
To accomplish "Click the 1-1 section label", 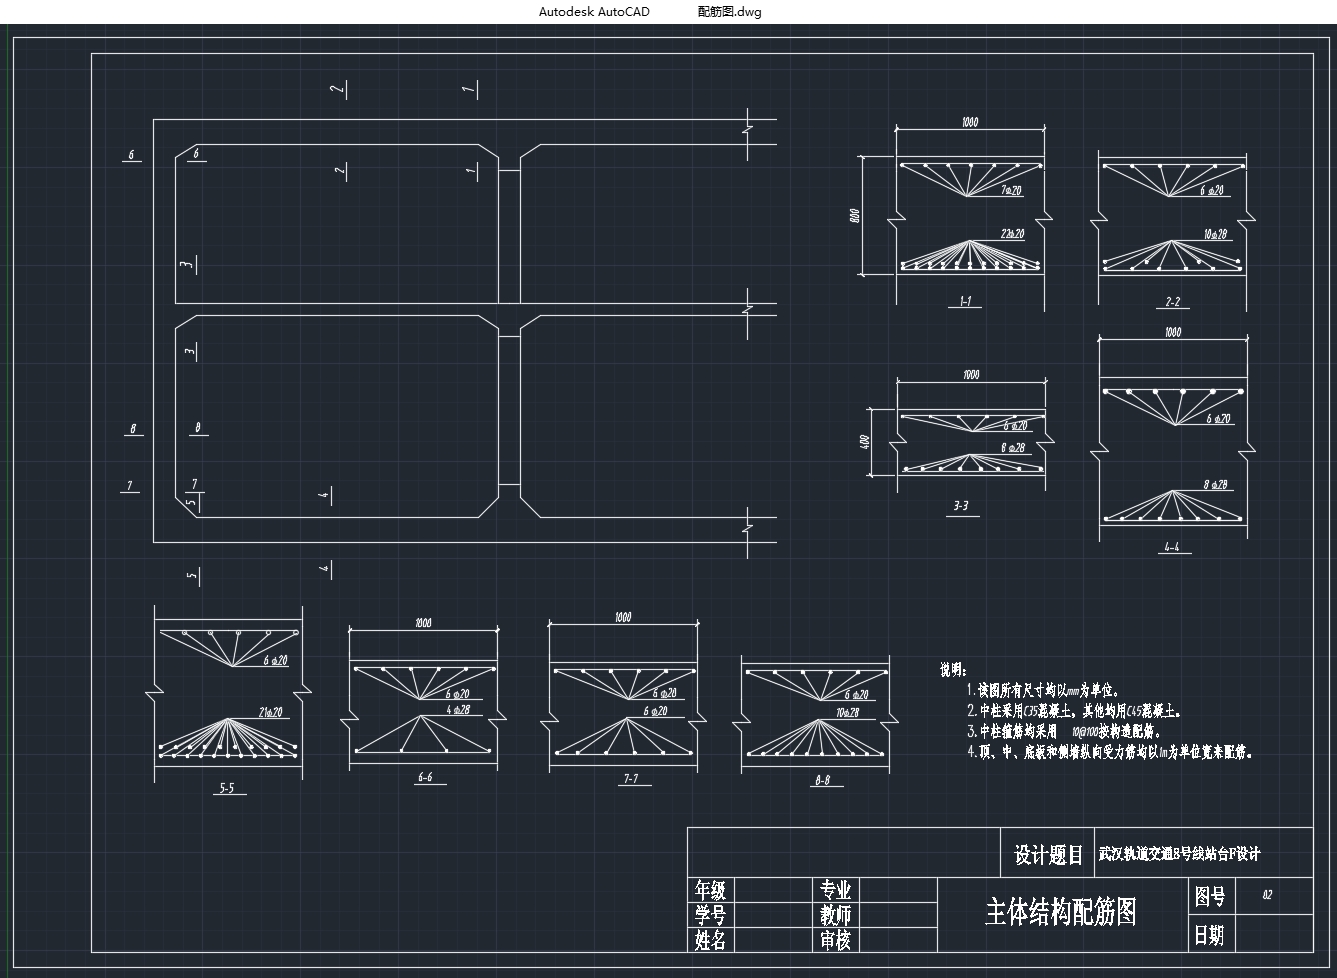I will point(964,301).
